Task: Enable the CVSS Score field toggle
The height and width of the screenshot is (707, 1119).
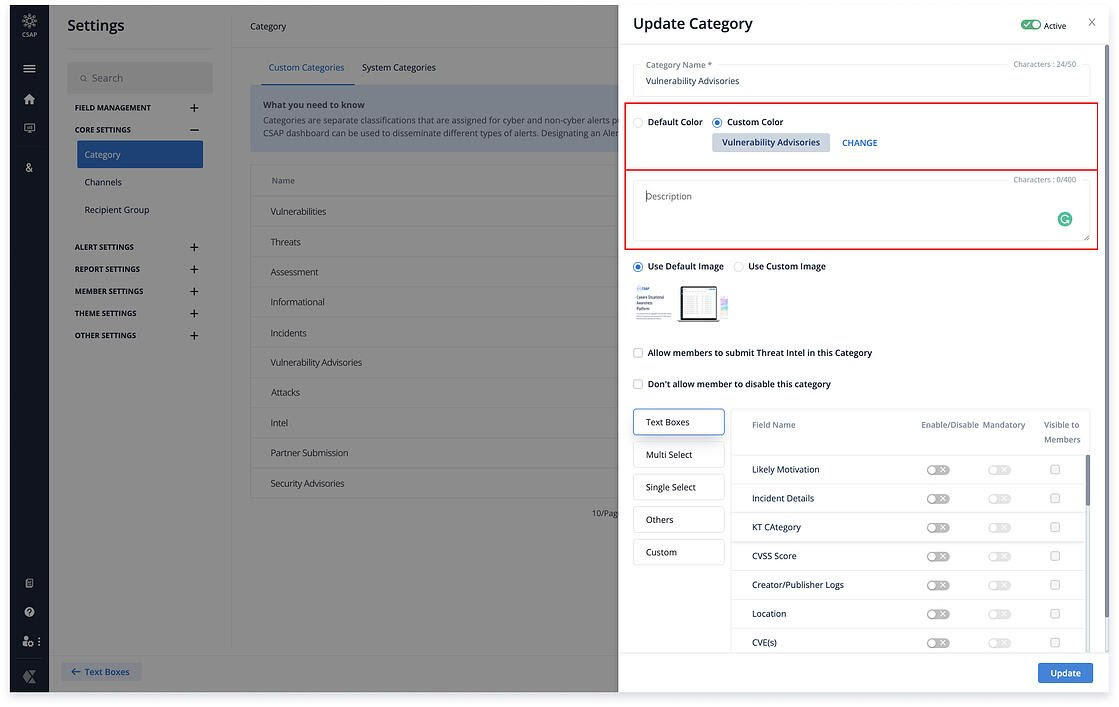Action: coord(937,556)
